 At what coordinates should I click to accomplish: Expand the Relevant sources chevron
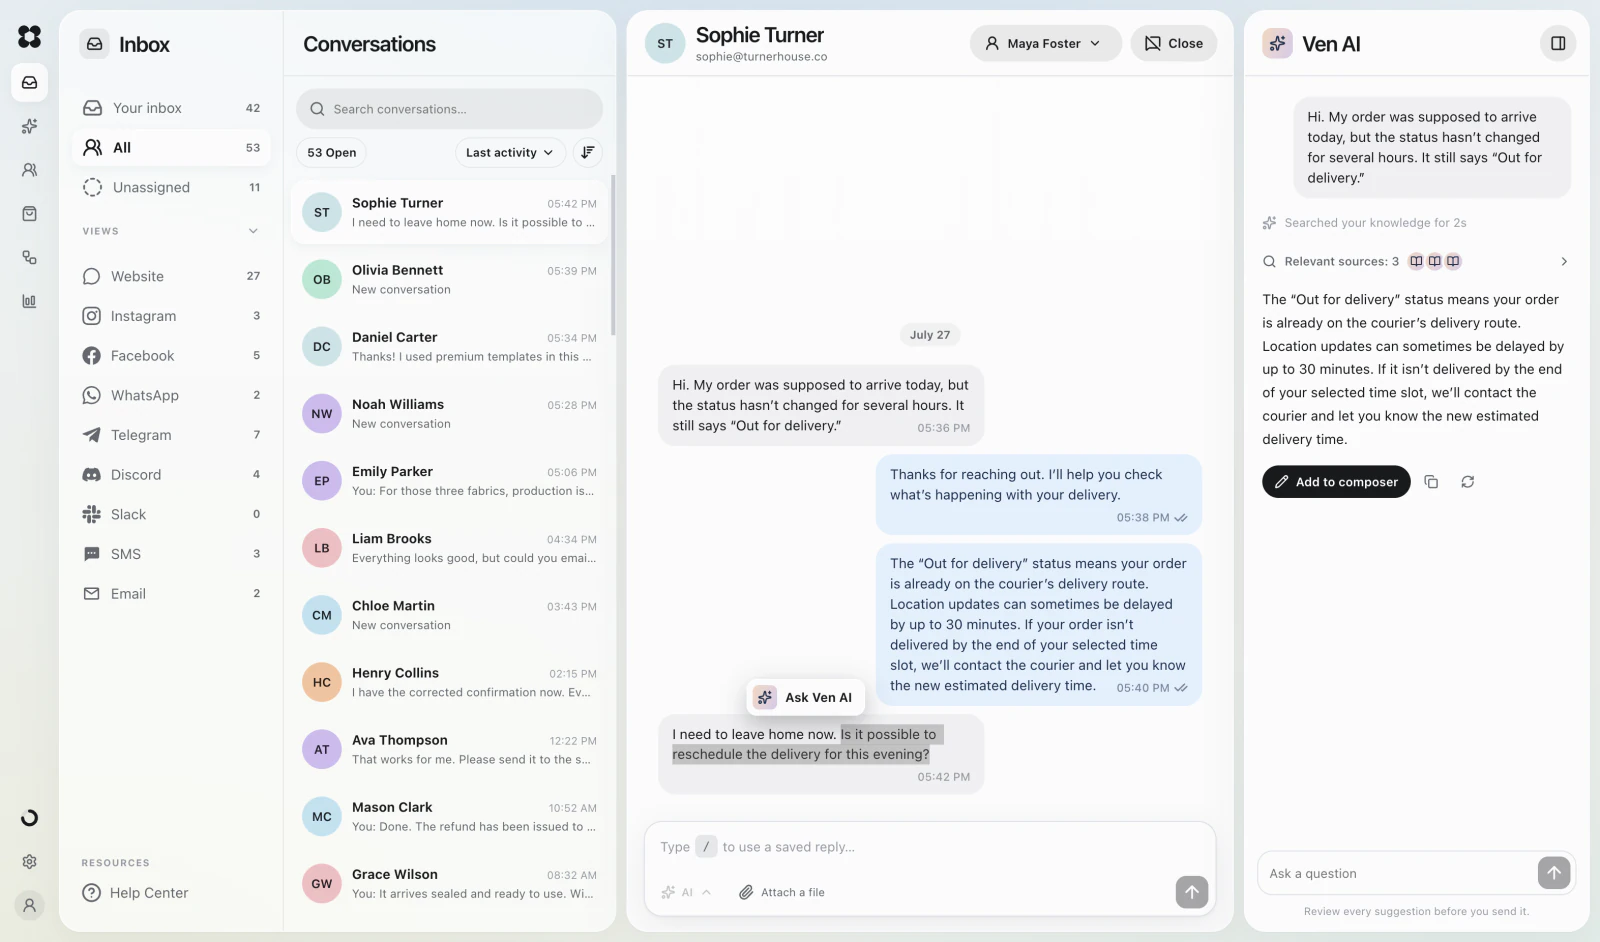[x=1564, y=261]
